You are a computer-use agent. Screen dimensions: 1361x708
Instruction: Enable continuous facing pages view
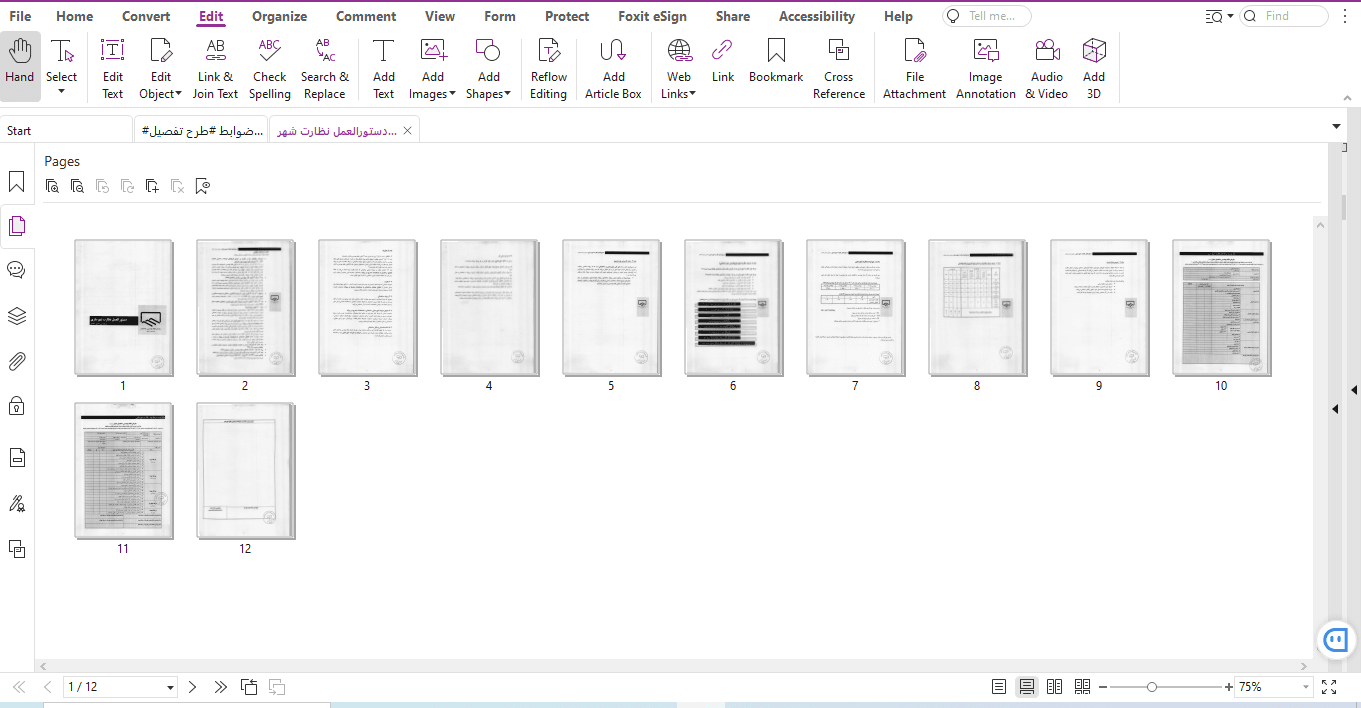coord(1082,687)
